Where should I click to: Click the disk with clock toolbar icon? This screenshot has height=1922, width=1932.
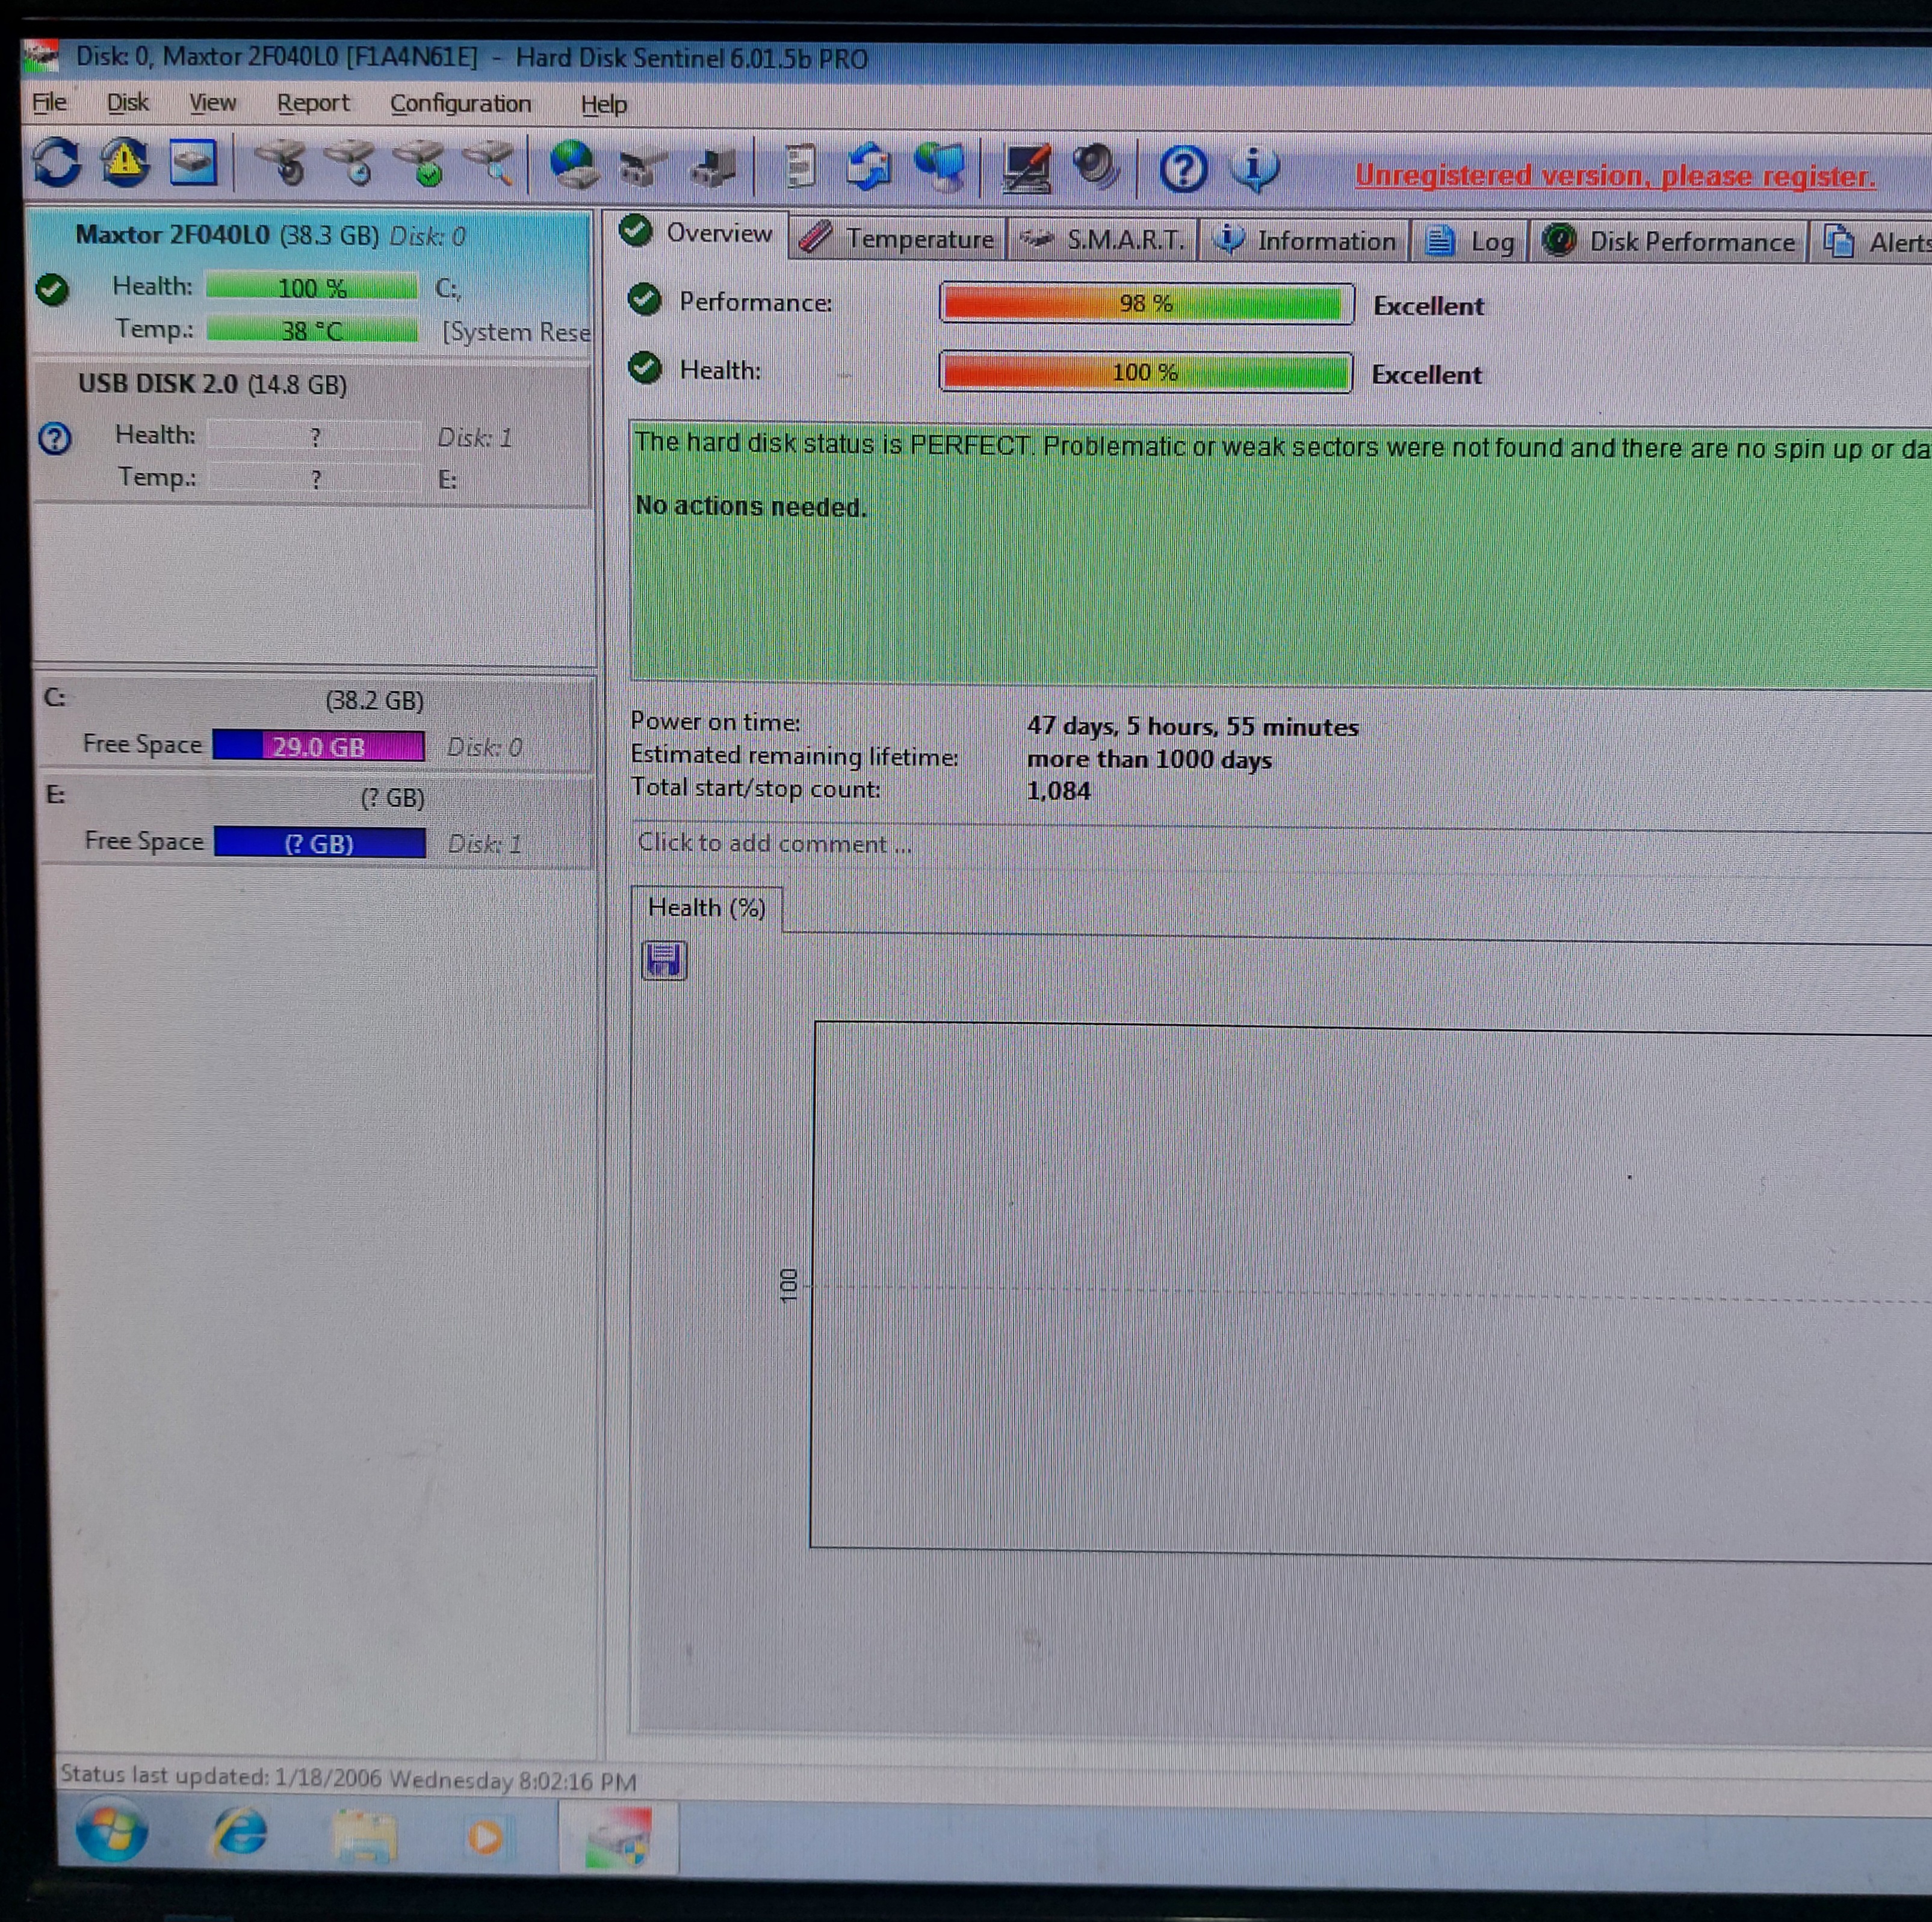pyautogui.click(x=350, y=163)
